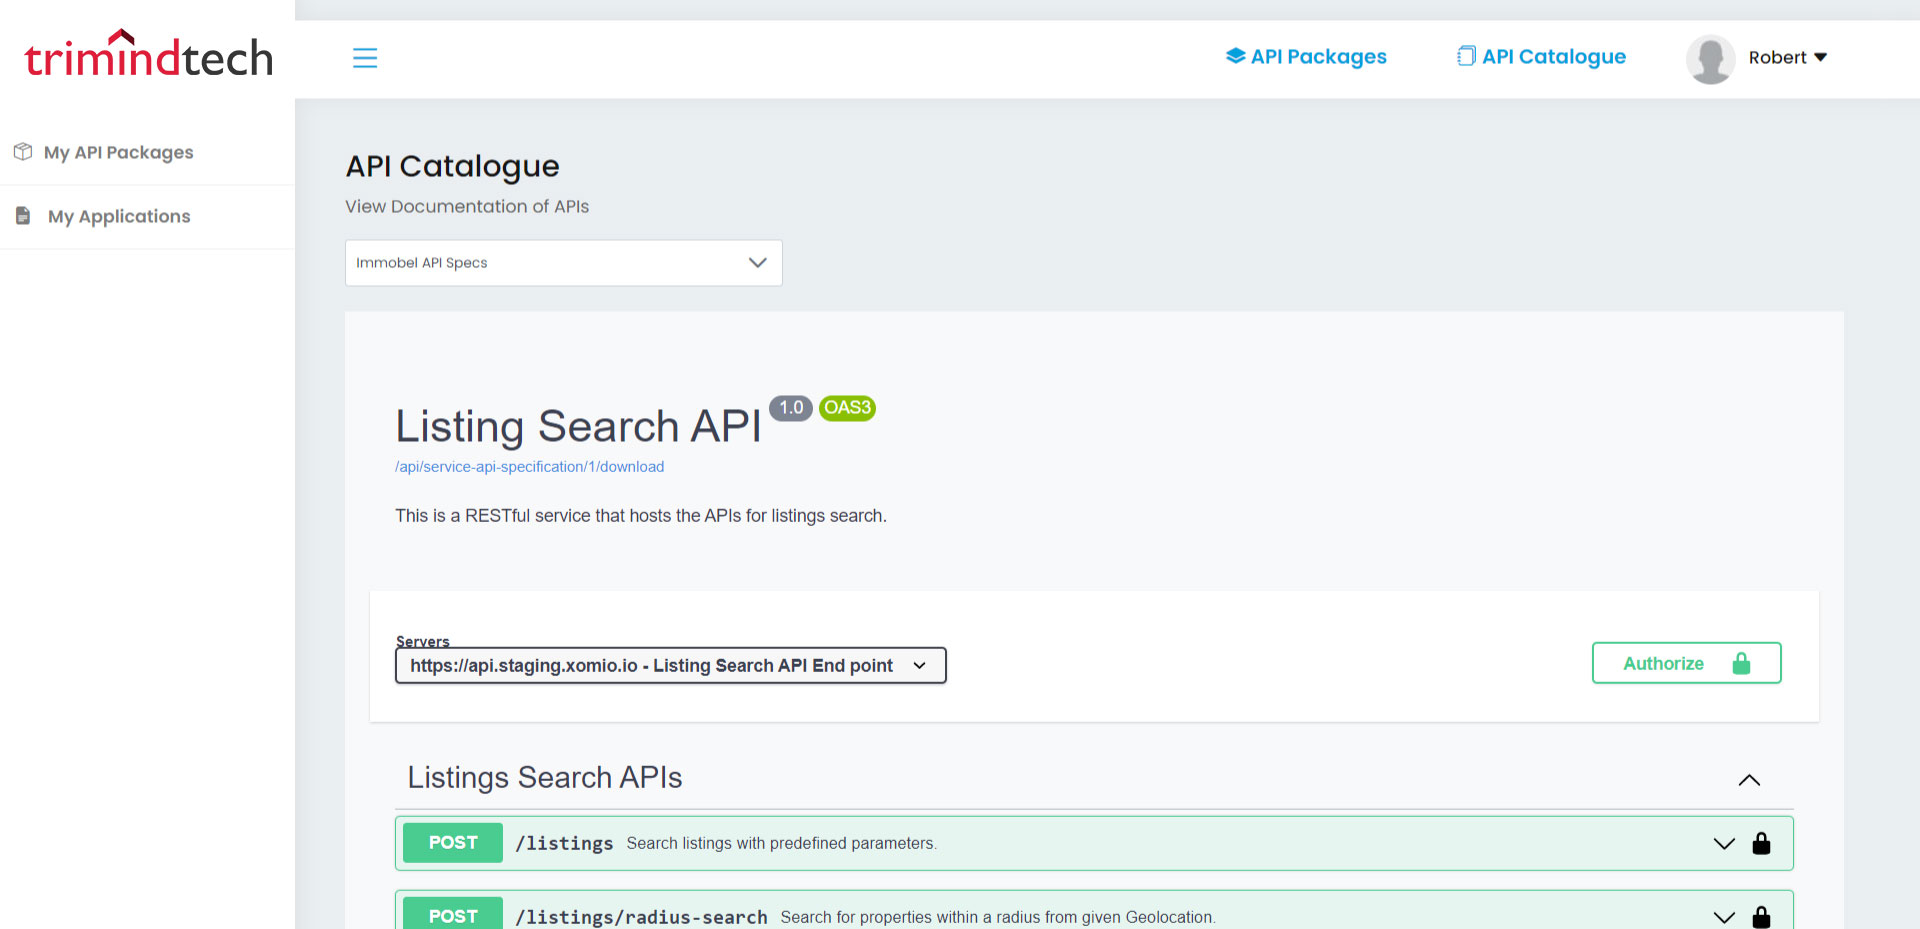Click the lock icon on /listings row
This screenshot has width=1920, height=929.
[x=1761, y=843]
